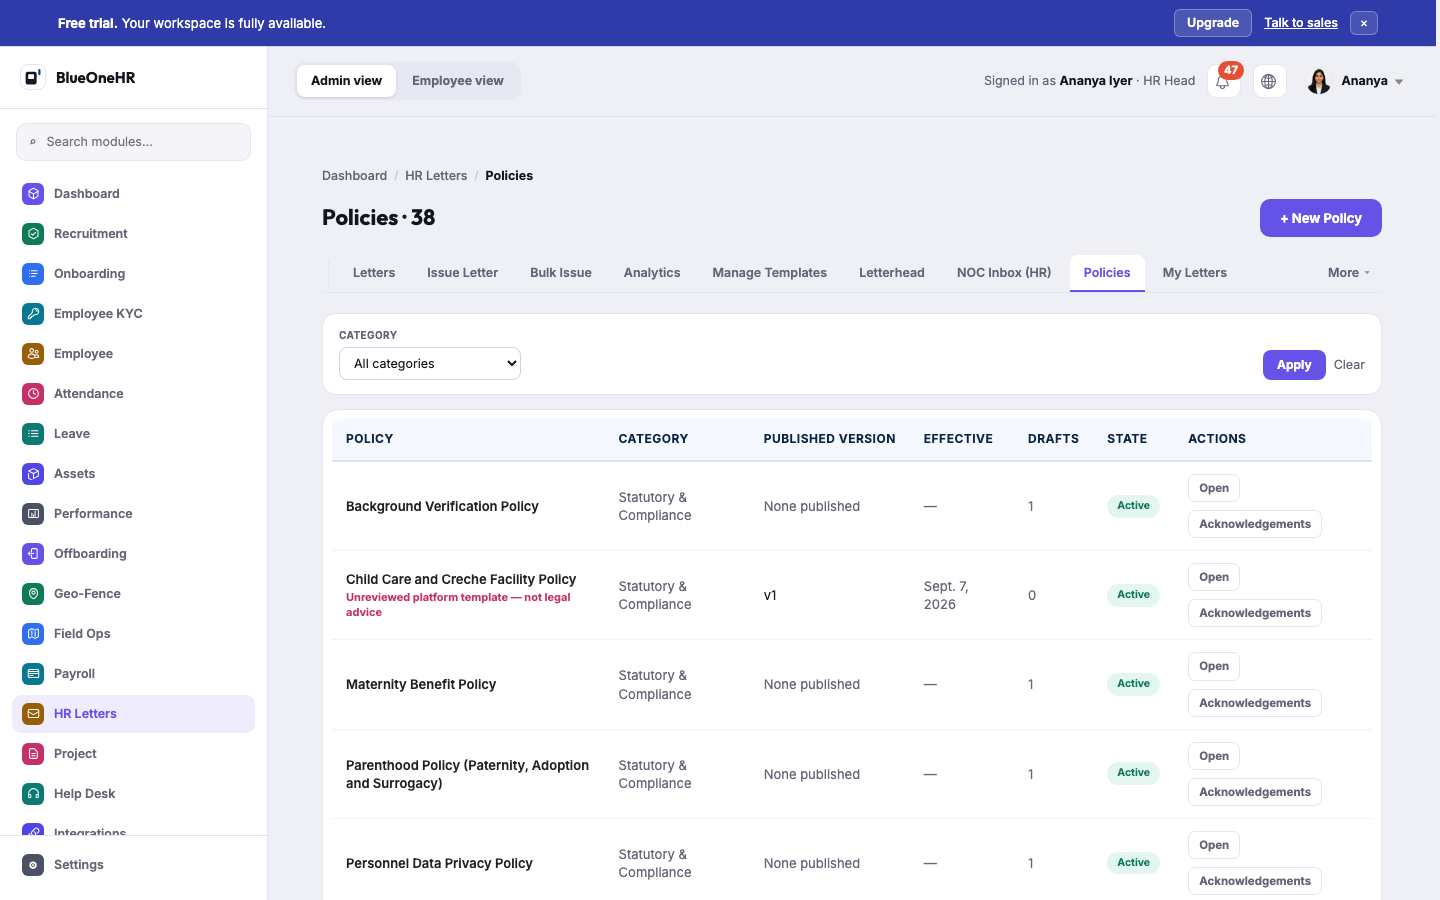Viewport: 1440px width, 900px height.
Task: Open the Ananya user menu
Action: (1356, 81)
